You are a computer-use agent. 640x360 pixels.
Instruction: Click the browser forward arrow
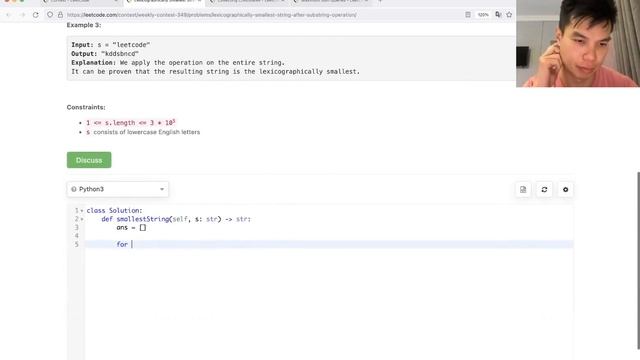click(22, 15)
